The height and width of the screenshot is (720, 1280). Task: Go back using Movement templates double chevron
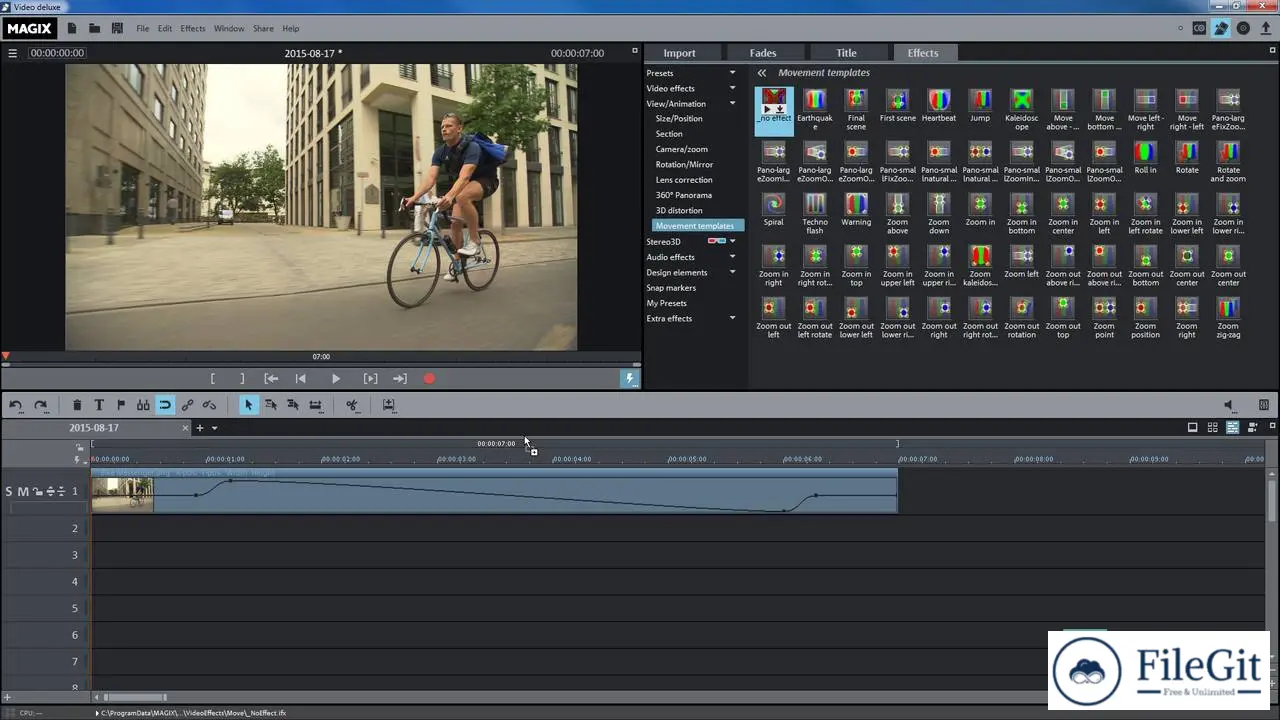[x=762, y=73]
